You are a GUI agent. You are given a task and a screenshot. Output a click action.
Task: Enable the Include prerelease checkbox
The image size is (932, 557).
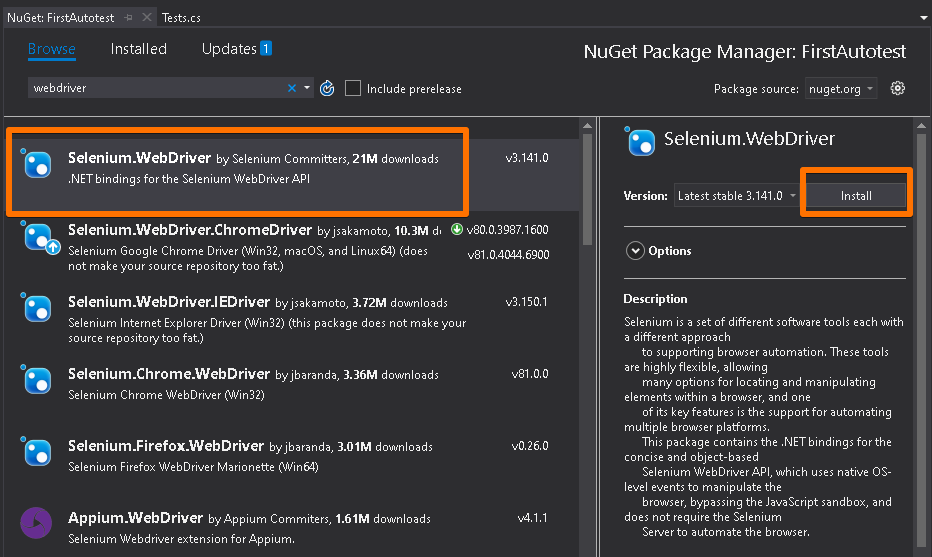[x=353, y=88]
